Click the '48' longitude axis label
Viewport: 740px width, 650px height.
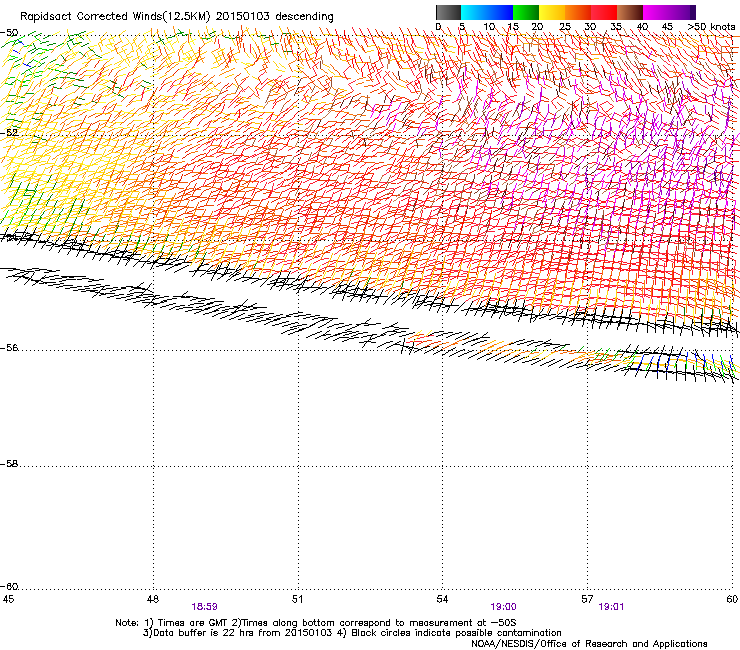pos(152,599)
